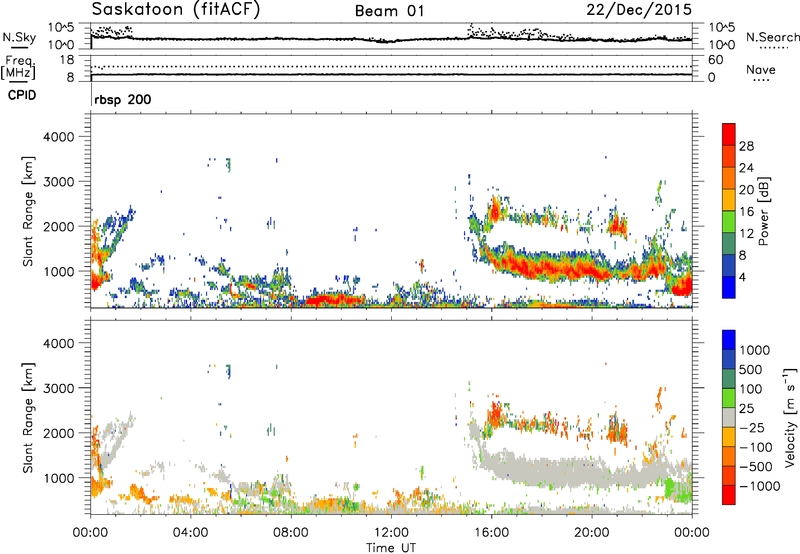Click the 'Slant Range [km]' label of Velocity panel

28,418
